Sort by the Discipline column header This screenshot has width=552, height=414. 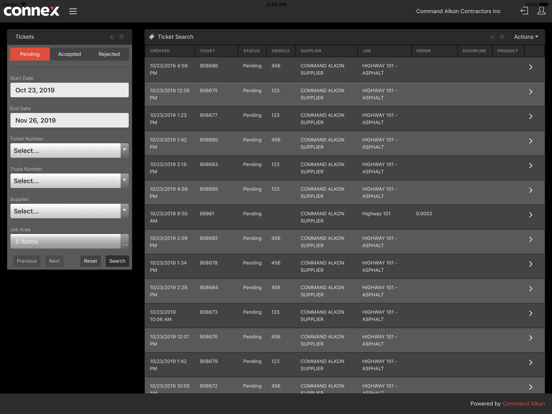pos(475,51)
